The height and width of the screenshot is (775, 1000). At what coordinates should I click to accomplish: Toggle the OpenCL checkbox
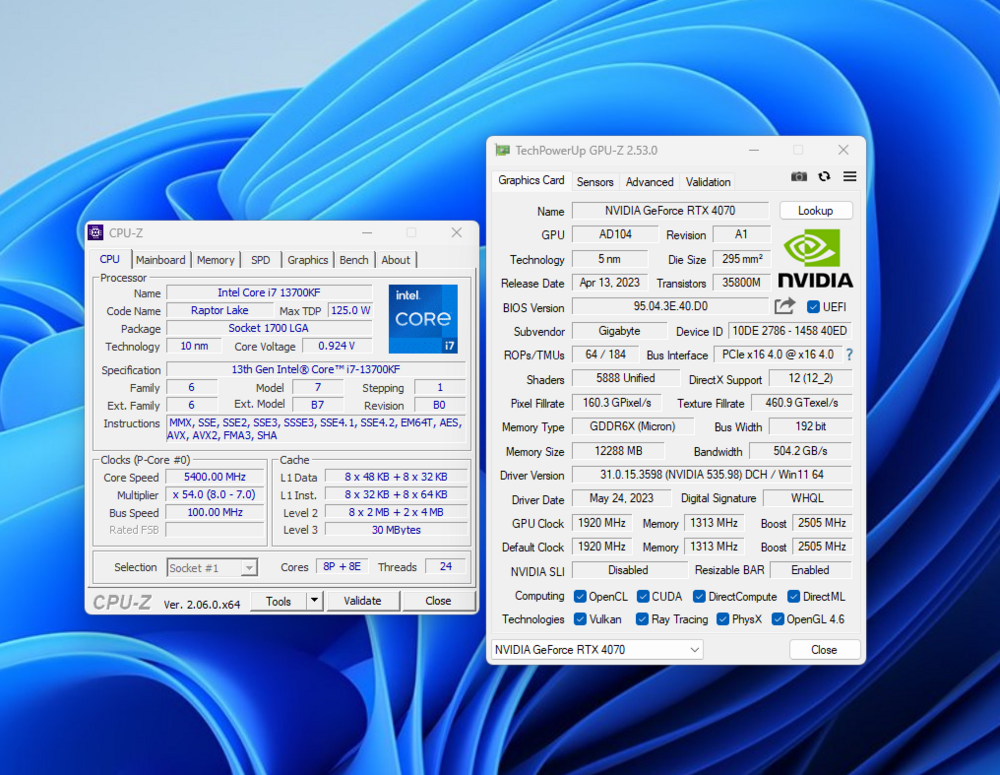point(580,597)
